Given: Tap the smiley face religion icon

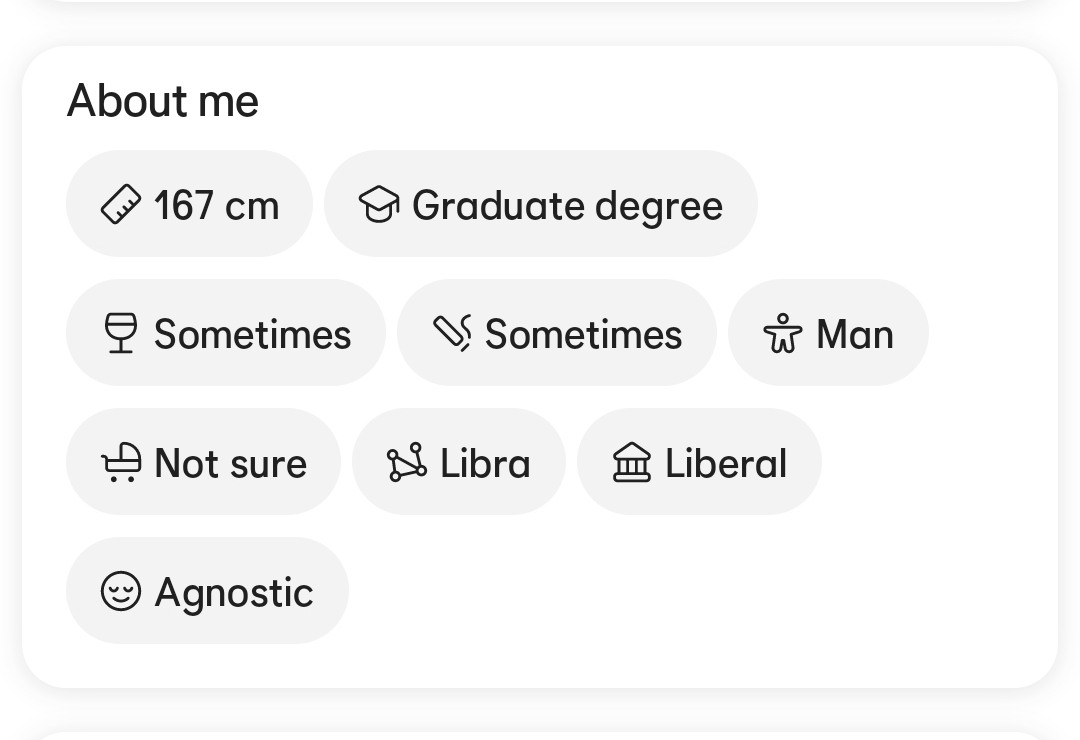Looking at the screenshot, I should pyautogui.click(x=121, y=592).
